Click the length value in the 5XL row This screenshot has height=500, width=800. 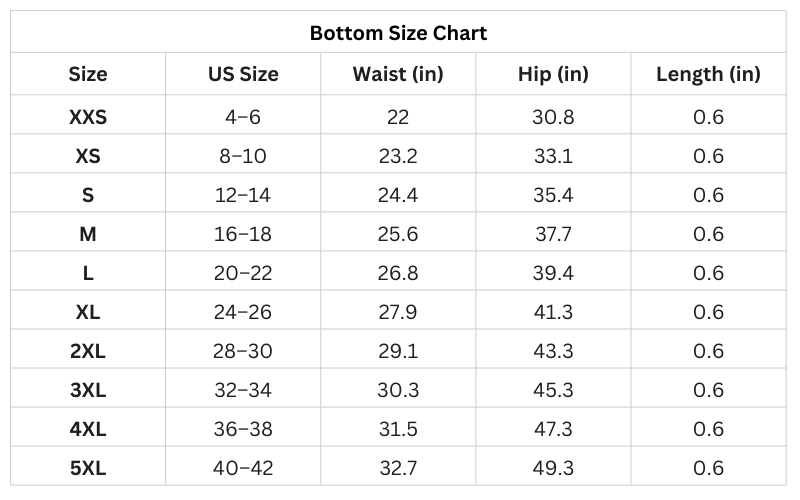click(708, 468)
